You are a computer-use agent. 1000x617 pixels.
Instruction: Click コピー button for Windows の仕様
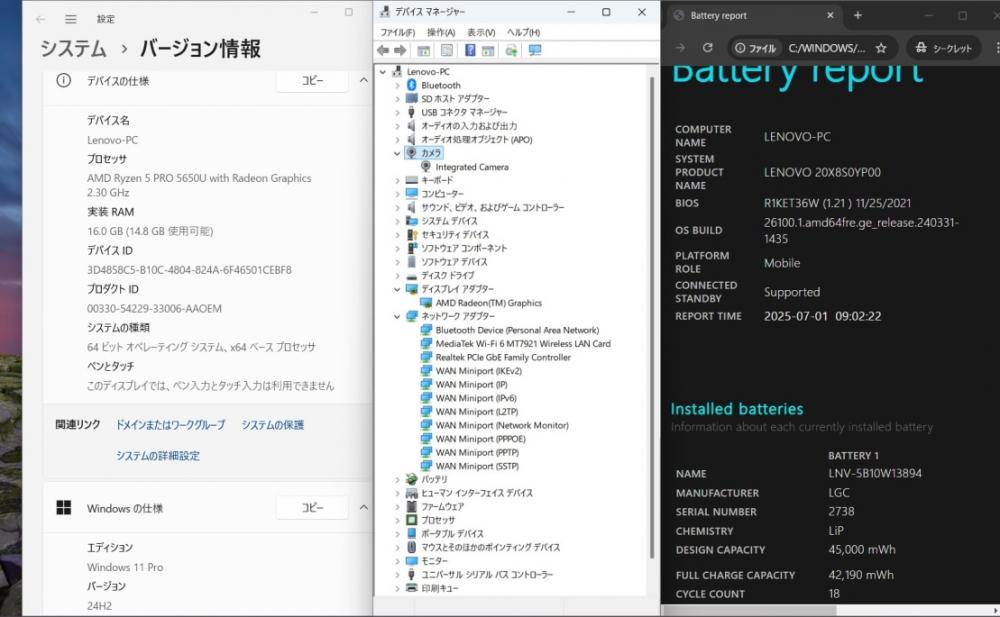[312, 508]
